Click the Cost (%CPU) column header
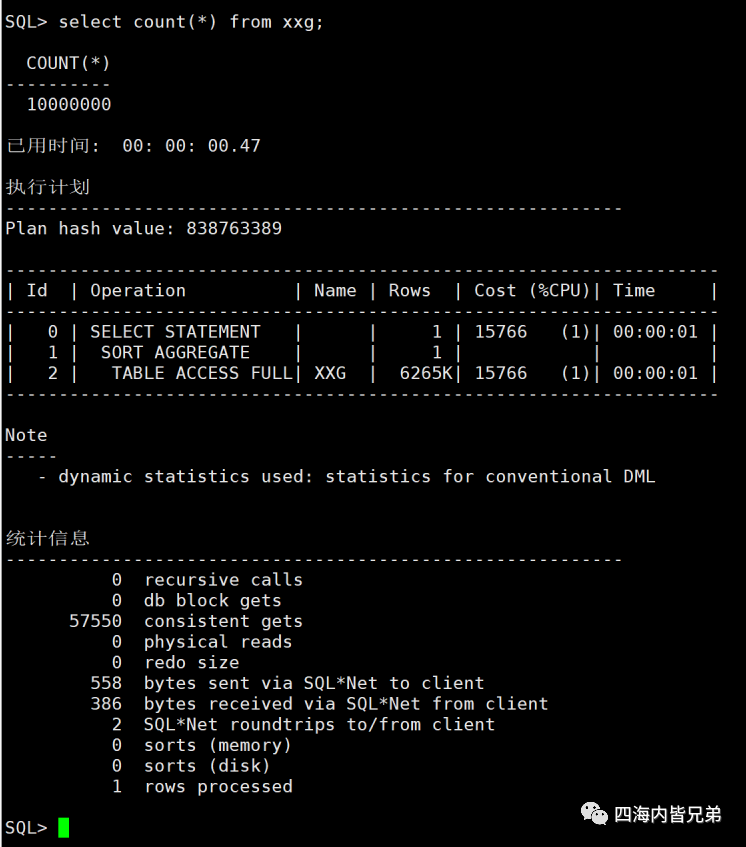 click(532, 291)
